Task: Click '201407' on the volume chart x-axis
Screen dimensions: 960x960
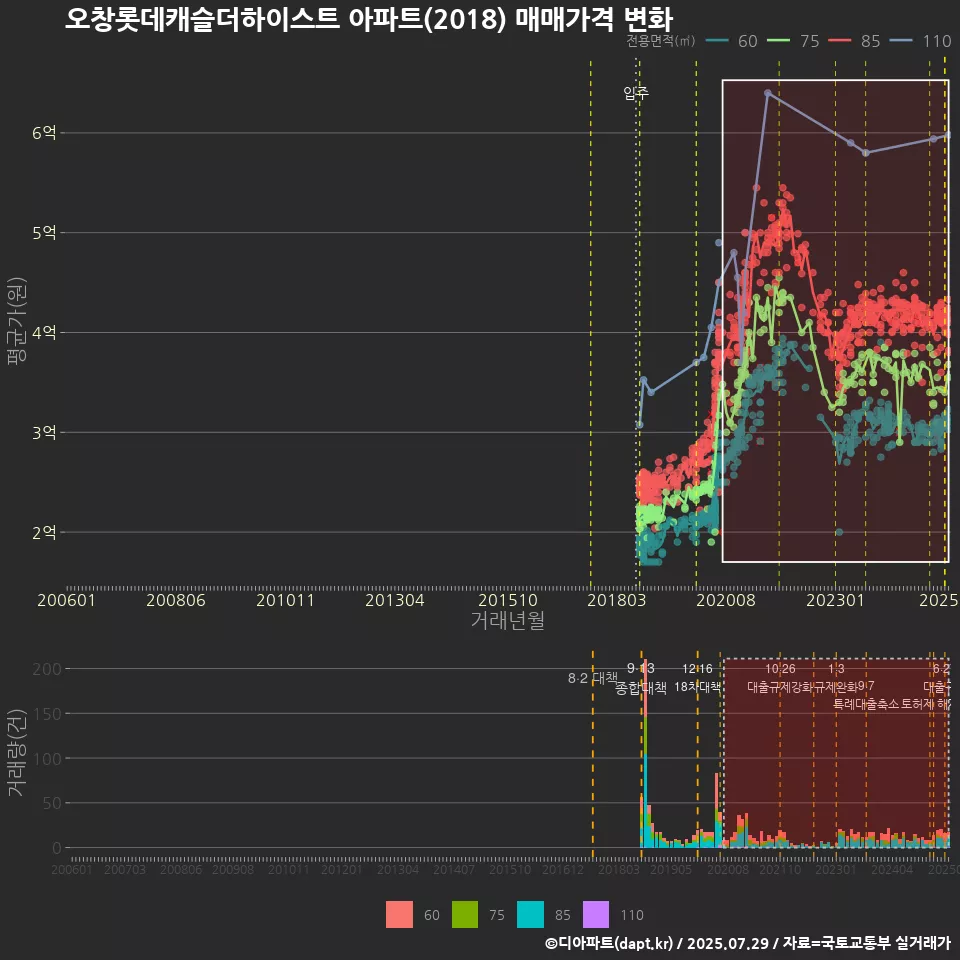Action: 454,869
